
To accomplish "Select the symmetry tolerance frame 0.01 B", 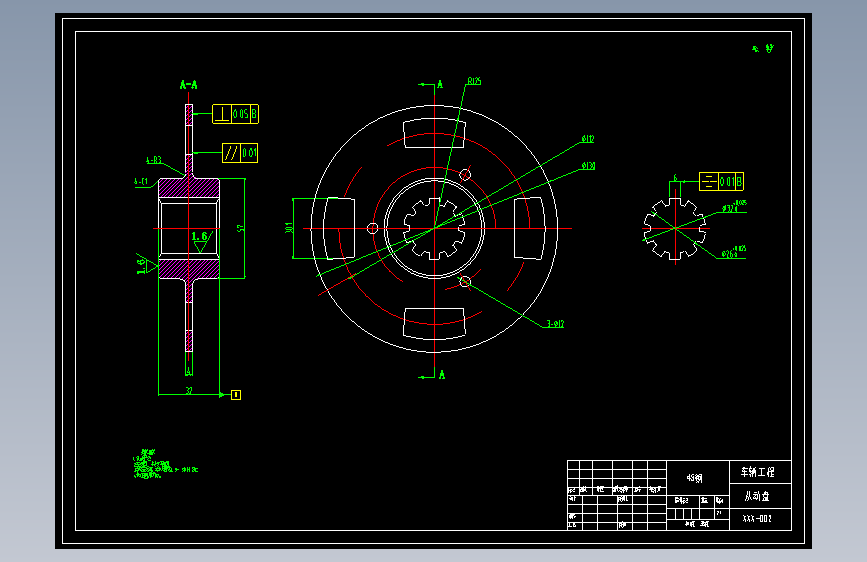I will [721, 181].
